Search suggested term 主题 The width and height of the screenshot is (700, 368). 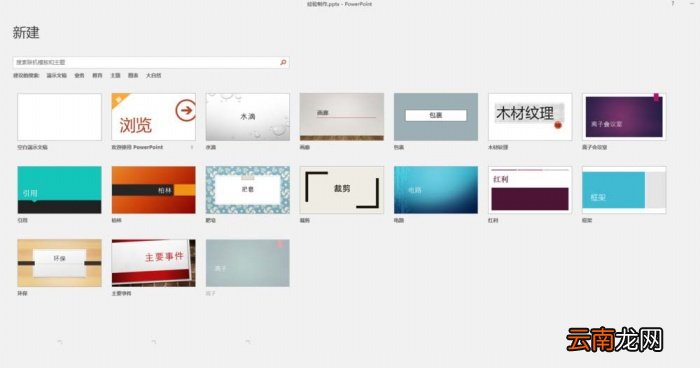tap(116, 75)
